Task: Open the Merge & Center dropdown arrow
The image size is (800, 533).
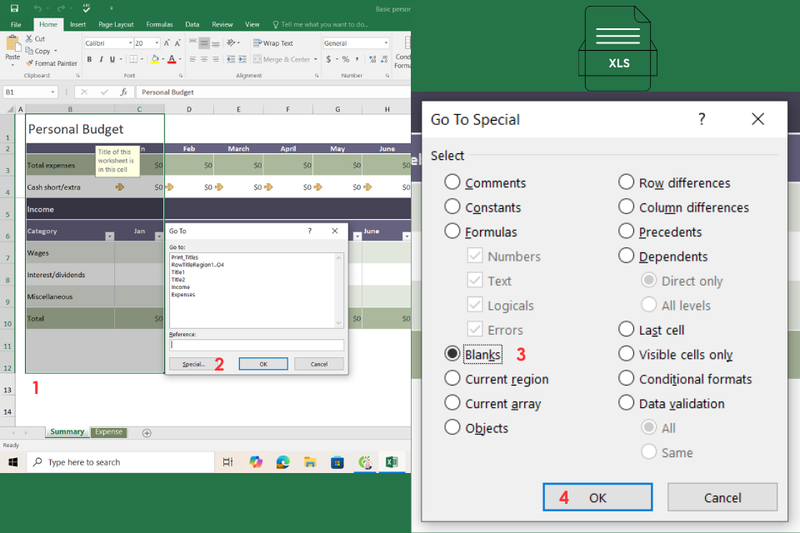Action: 316,60
